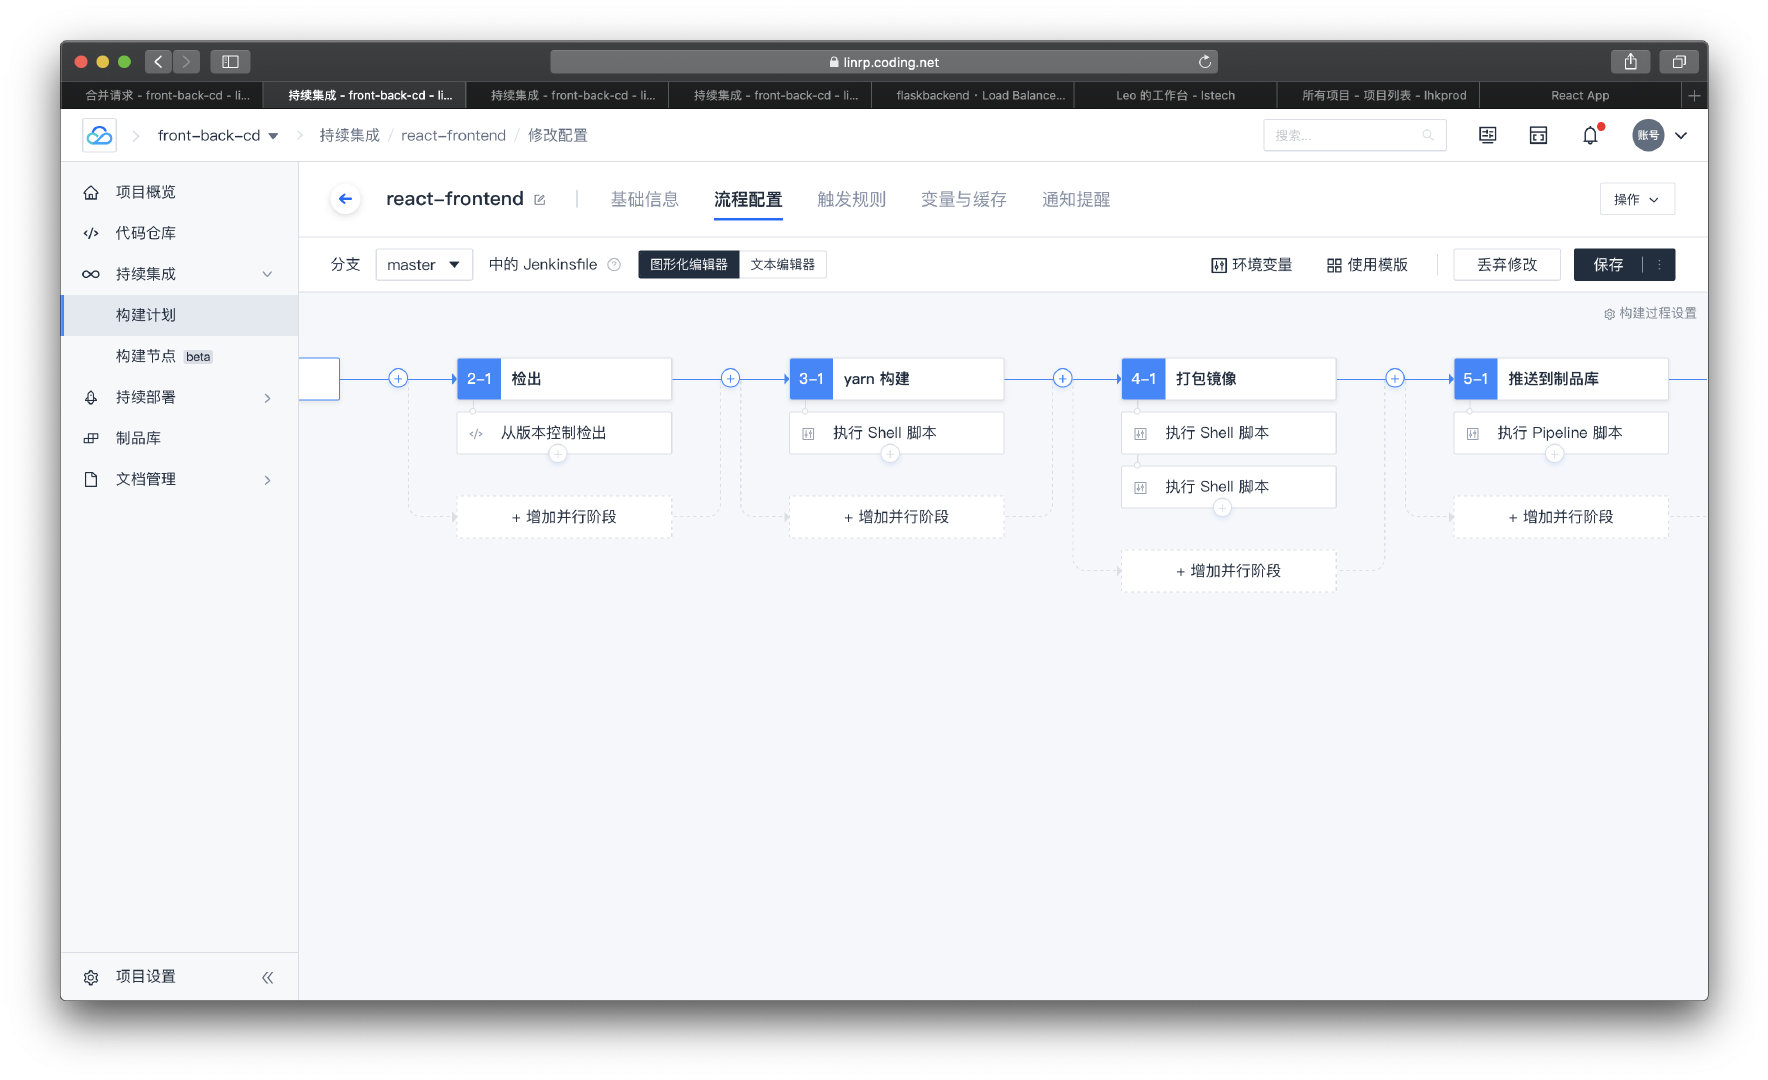Switch to 文本编辑器 mode
Image resolution: width=1768 pixels, height=1080 pixels.
[x=782, y=265]
